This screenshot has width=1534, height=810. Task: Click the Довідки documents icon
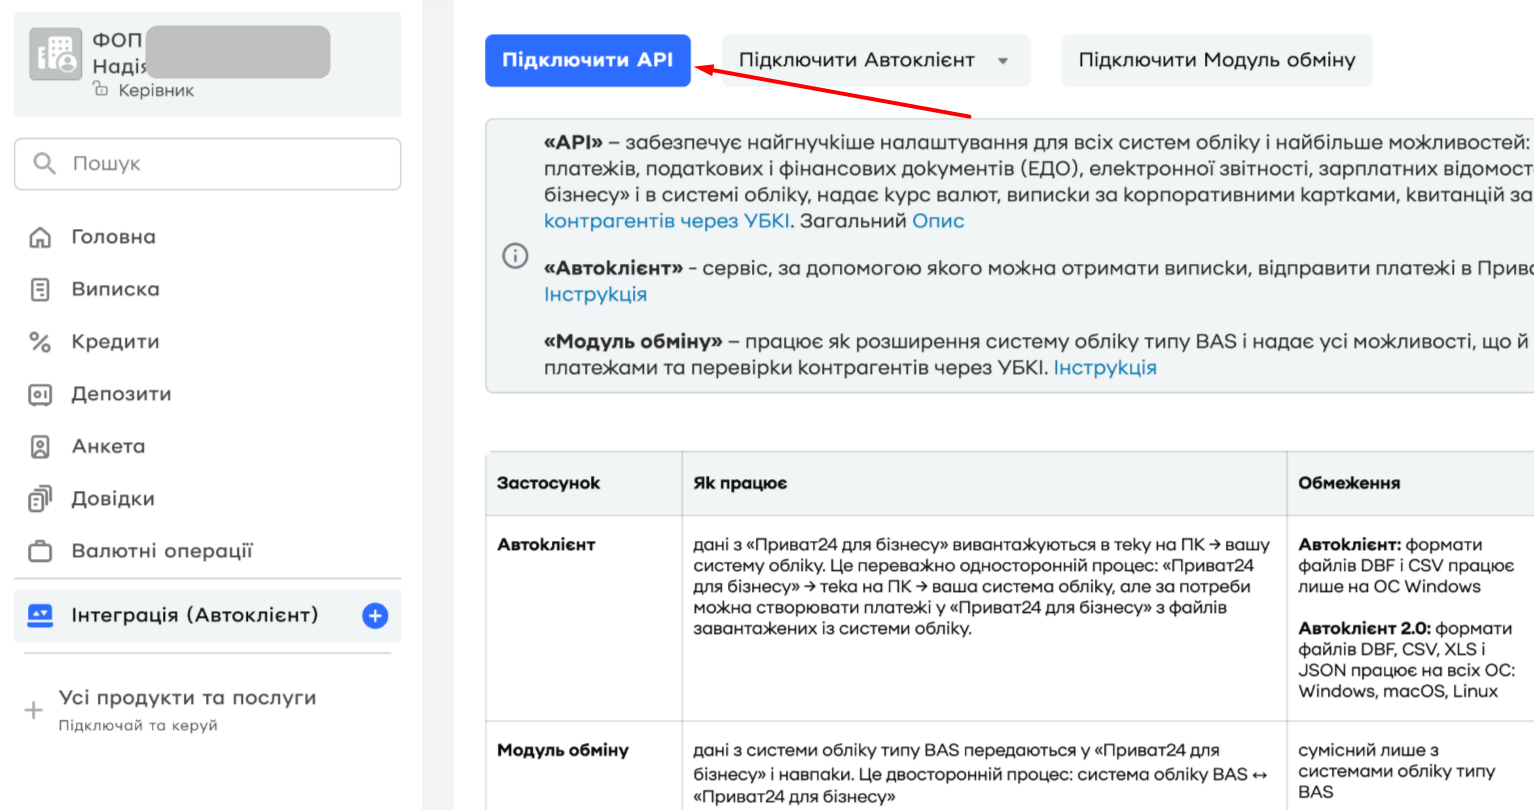tap(40, 499)
